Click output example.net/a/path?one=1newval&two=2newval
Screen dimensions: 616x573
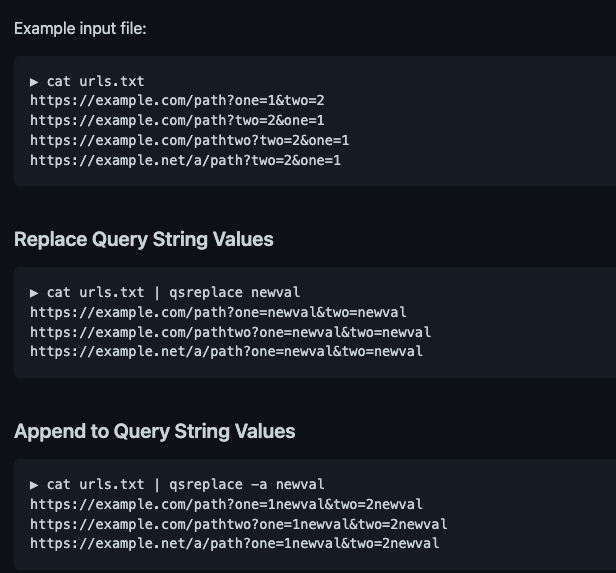[235, 544]
